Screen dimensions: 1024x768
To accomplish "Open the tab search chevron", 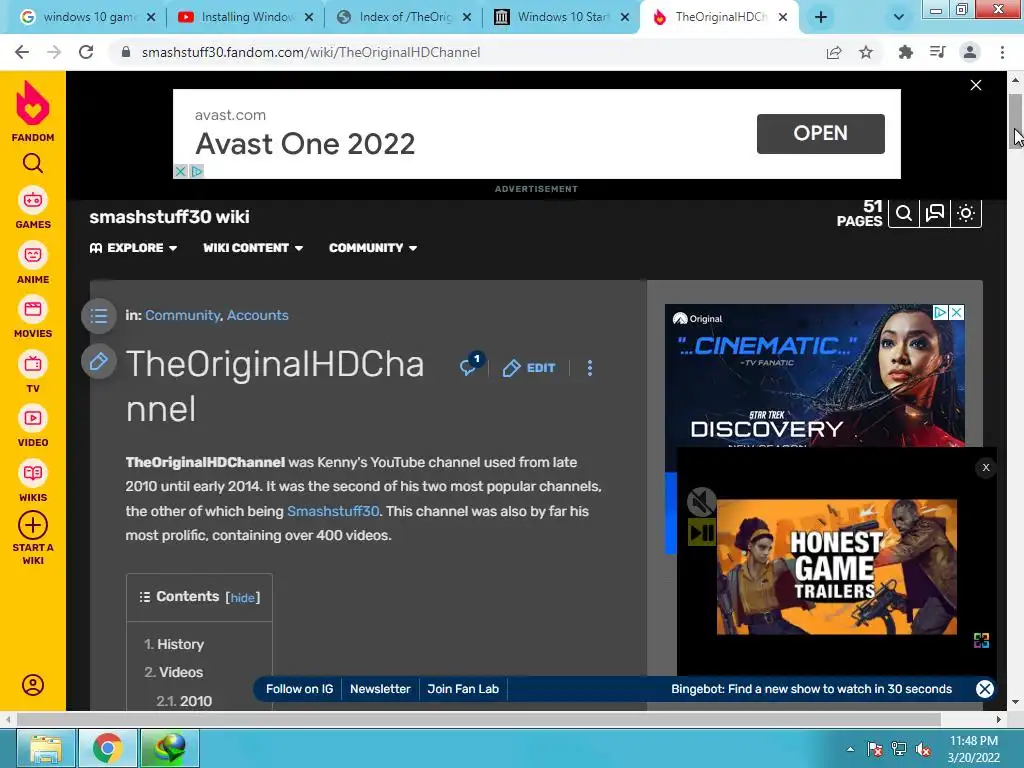I will (x=899, y=17).
